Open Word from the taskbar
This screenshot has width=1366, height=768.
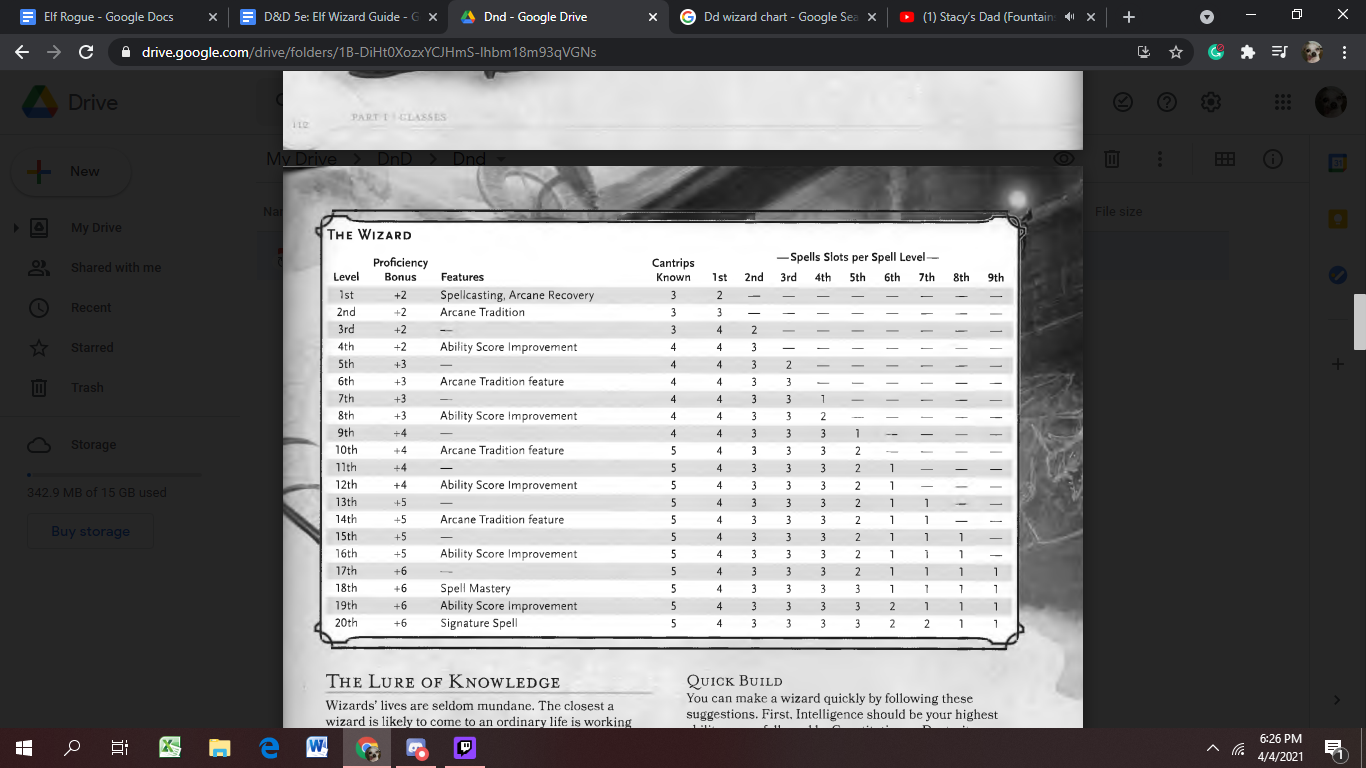[318, 747]
